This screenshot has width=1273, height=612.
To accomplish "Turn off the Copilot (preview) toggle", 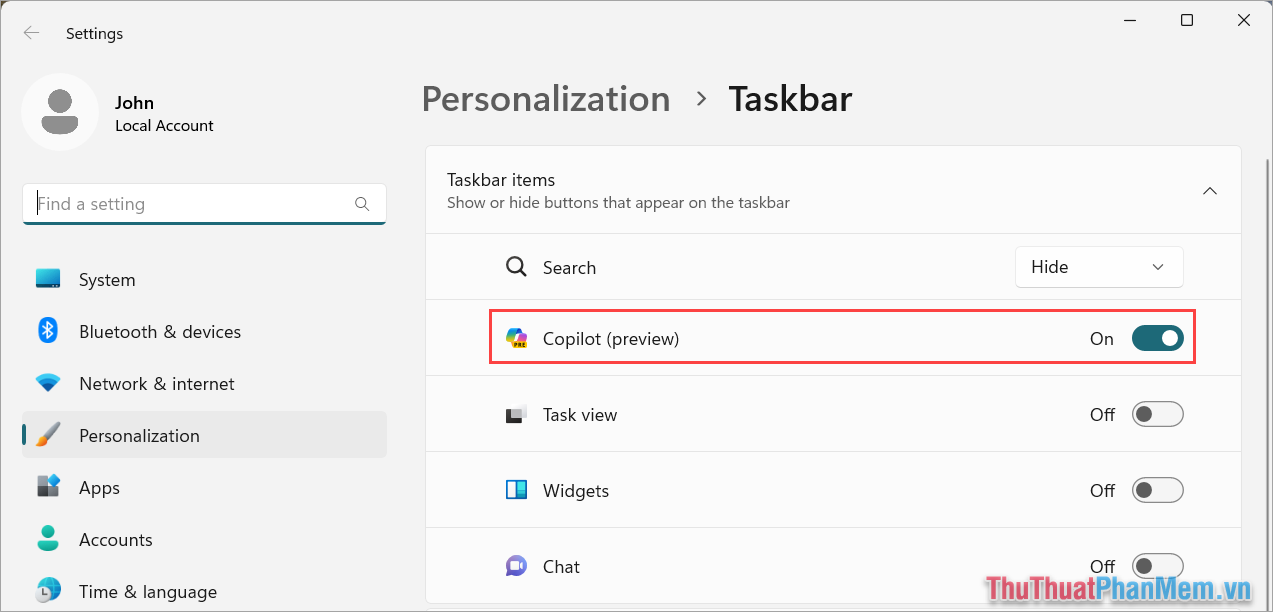I will tap(1157, 338).
